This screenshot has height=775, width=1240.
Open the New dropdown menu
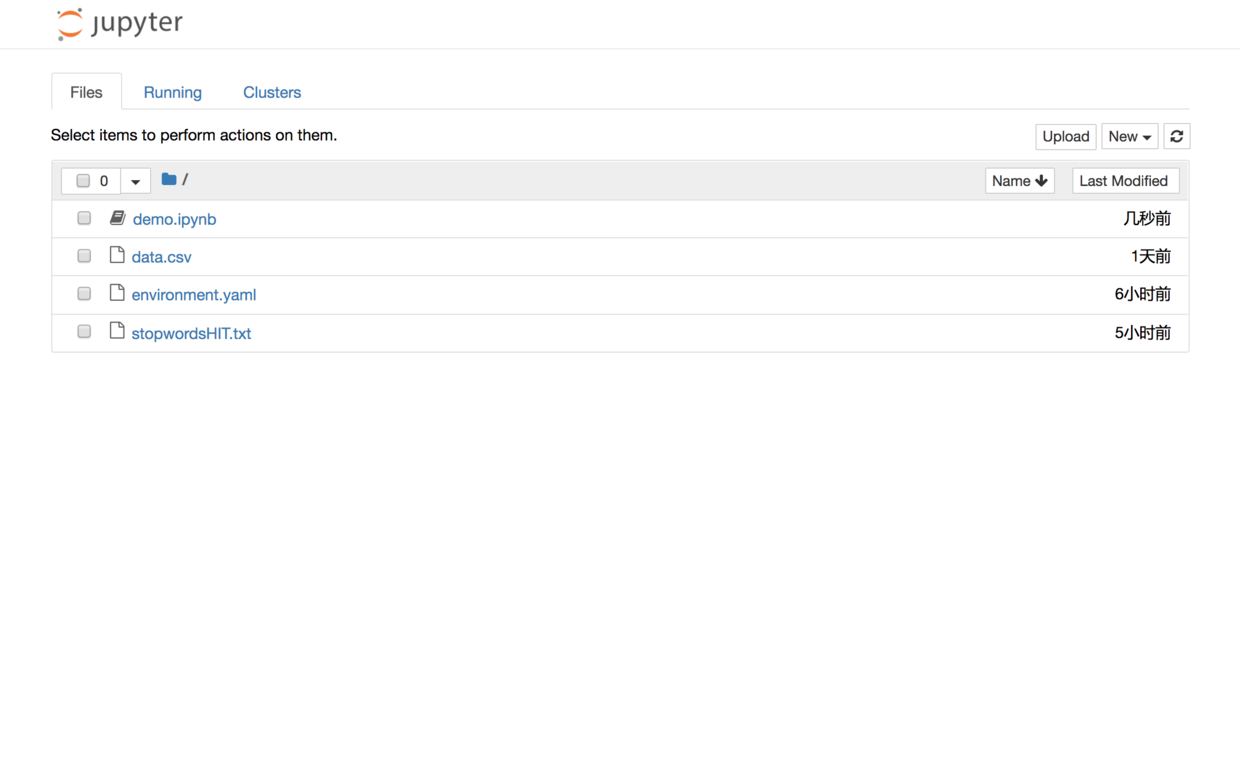coord(1129,136)
